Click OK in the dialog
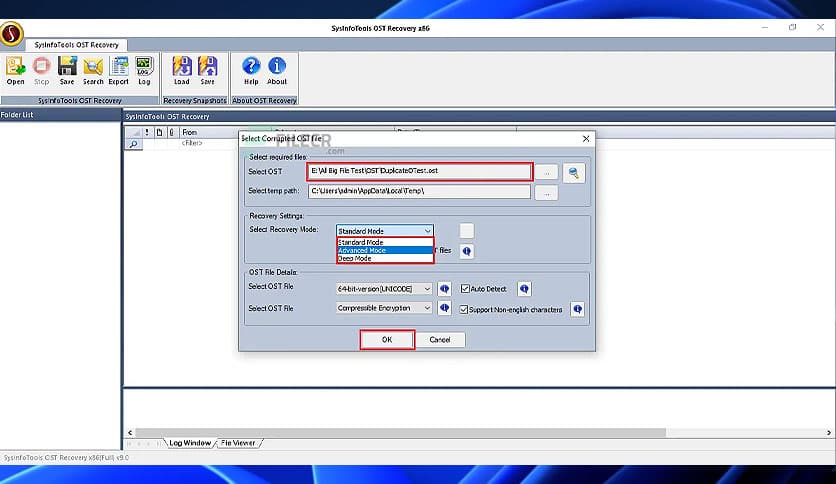 [387, 340]
